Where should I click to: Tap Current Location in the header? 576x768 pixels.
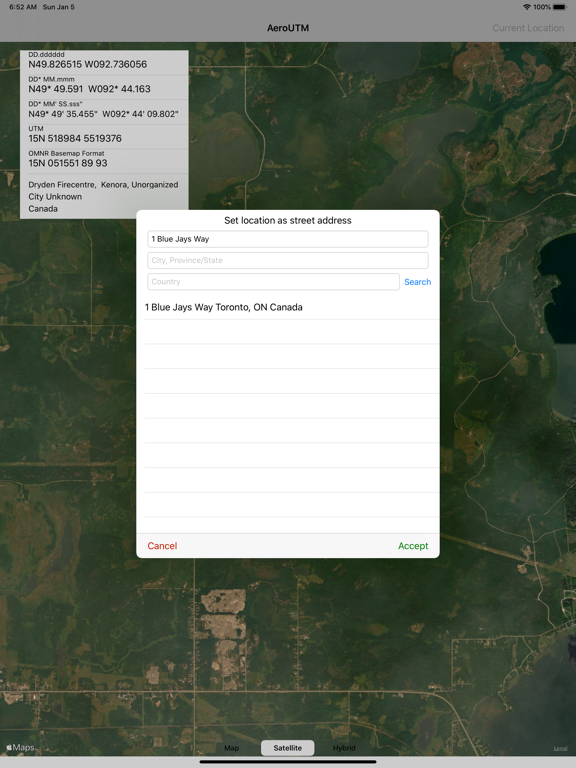click(528, 28)
